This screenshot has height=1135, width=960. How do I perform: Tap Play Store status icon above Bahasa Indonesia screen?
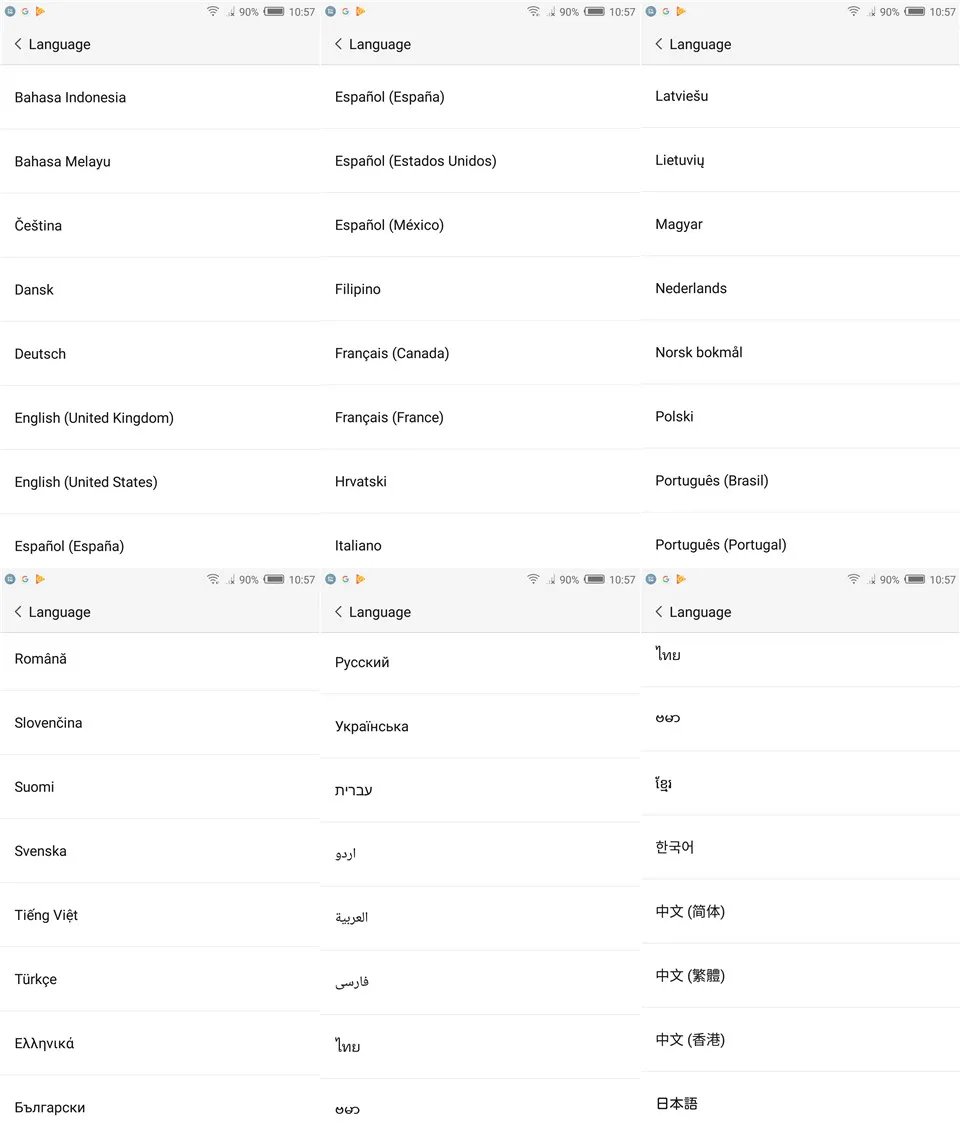pyautogui.click(x=40, y=12)
